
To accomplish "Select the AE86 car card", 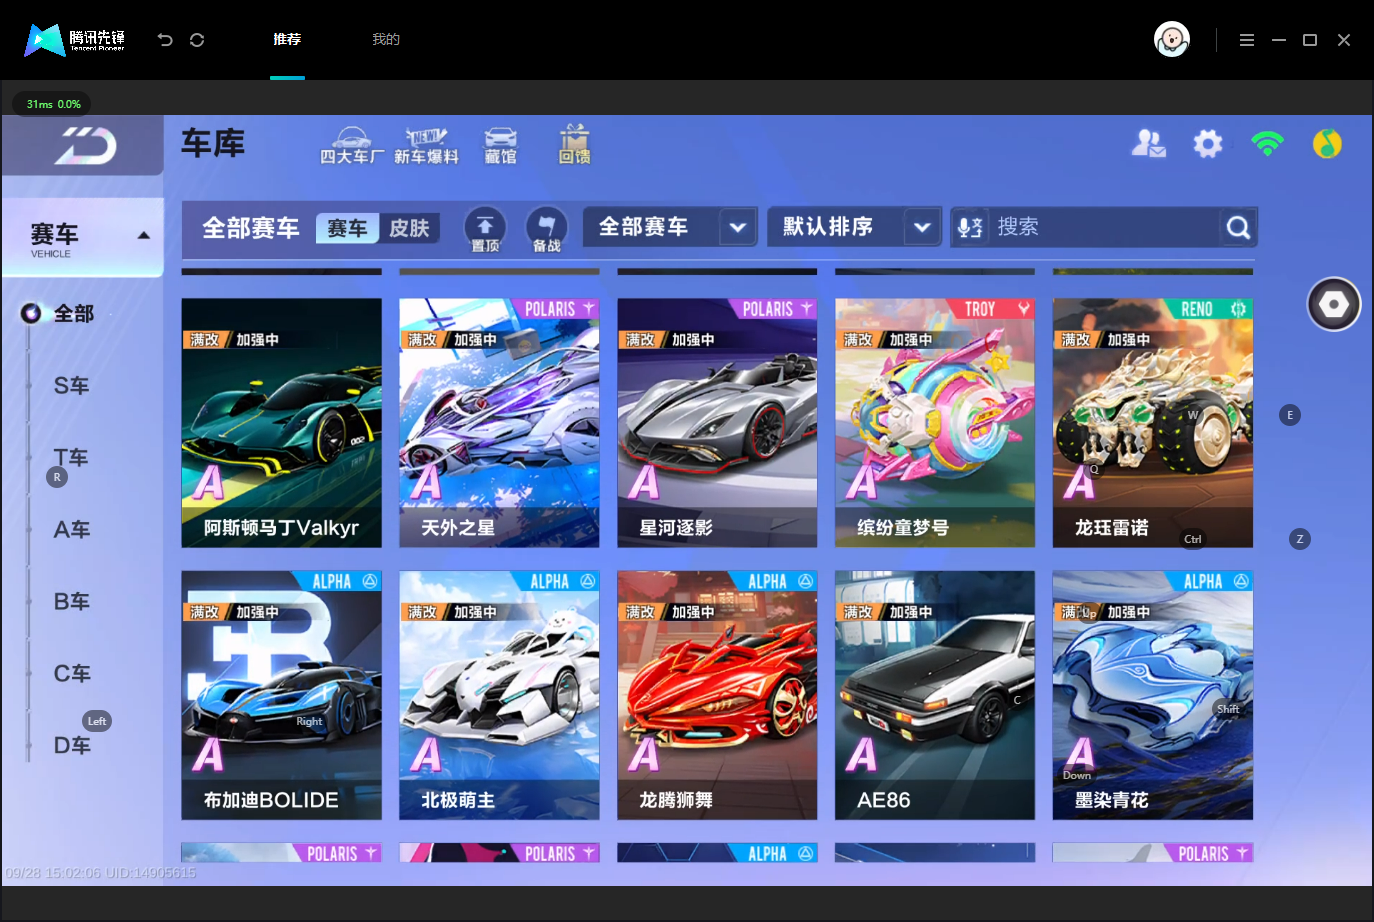I will pos(935,695).
